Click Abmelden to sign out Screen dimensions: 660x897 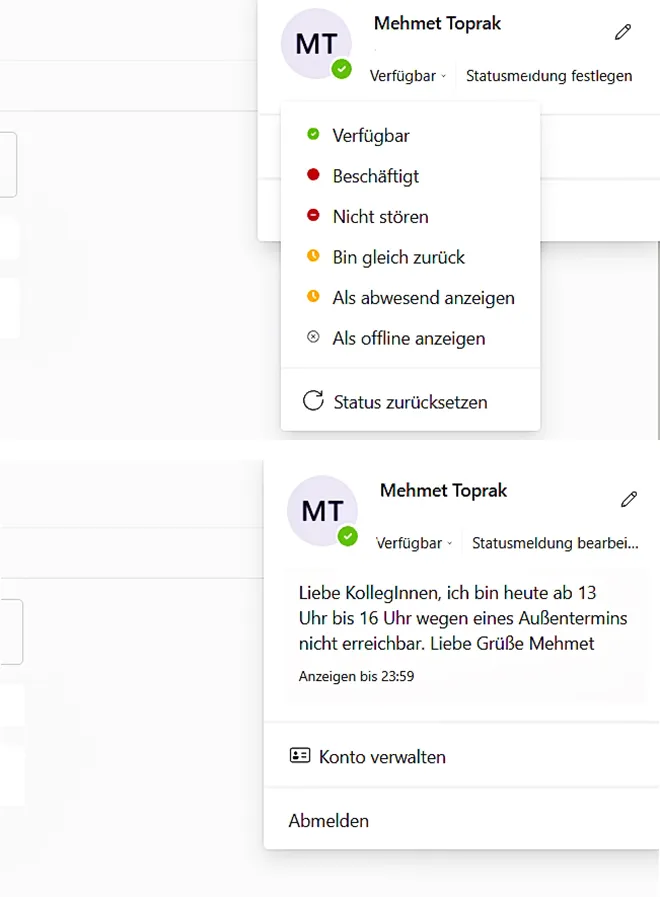(329, 821)
